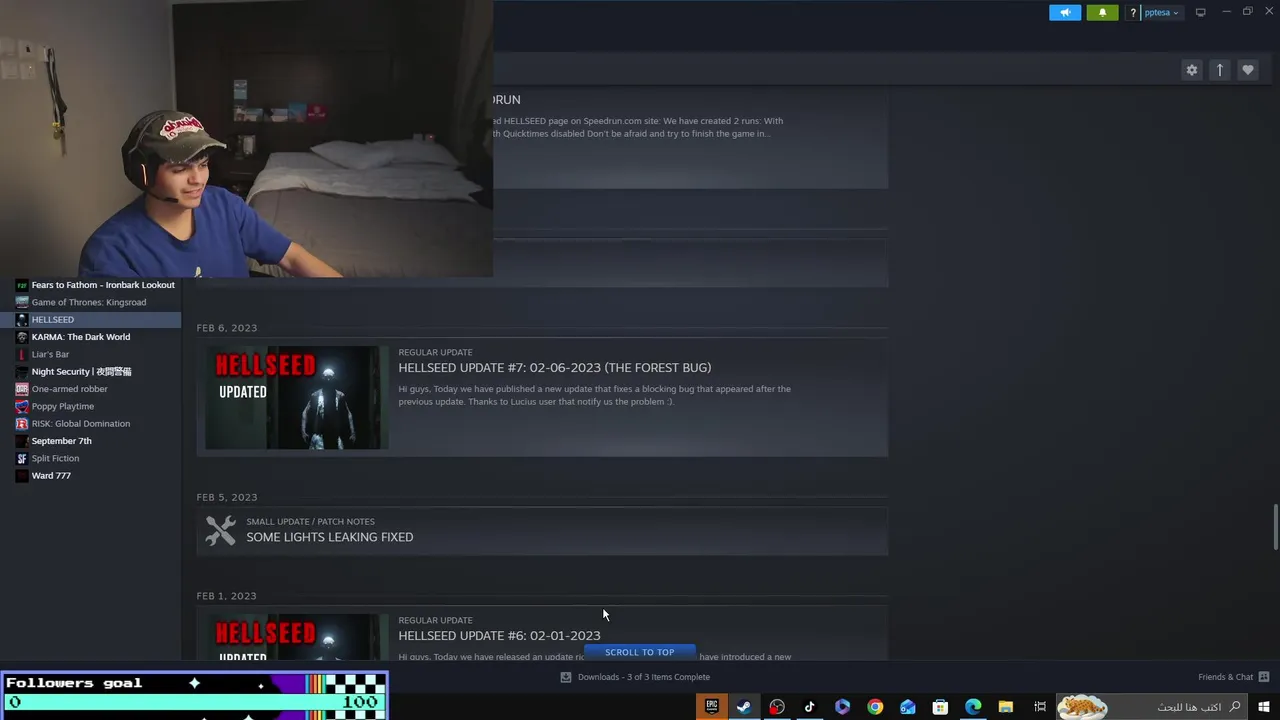1280x720 pixels.
Task: Open the Windows Start menu
Action: click(1264, 707)
